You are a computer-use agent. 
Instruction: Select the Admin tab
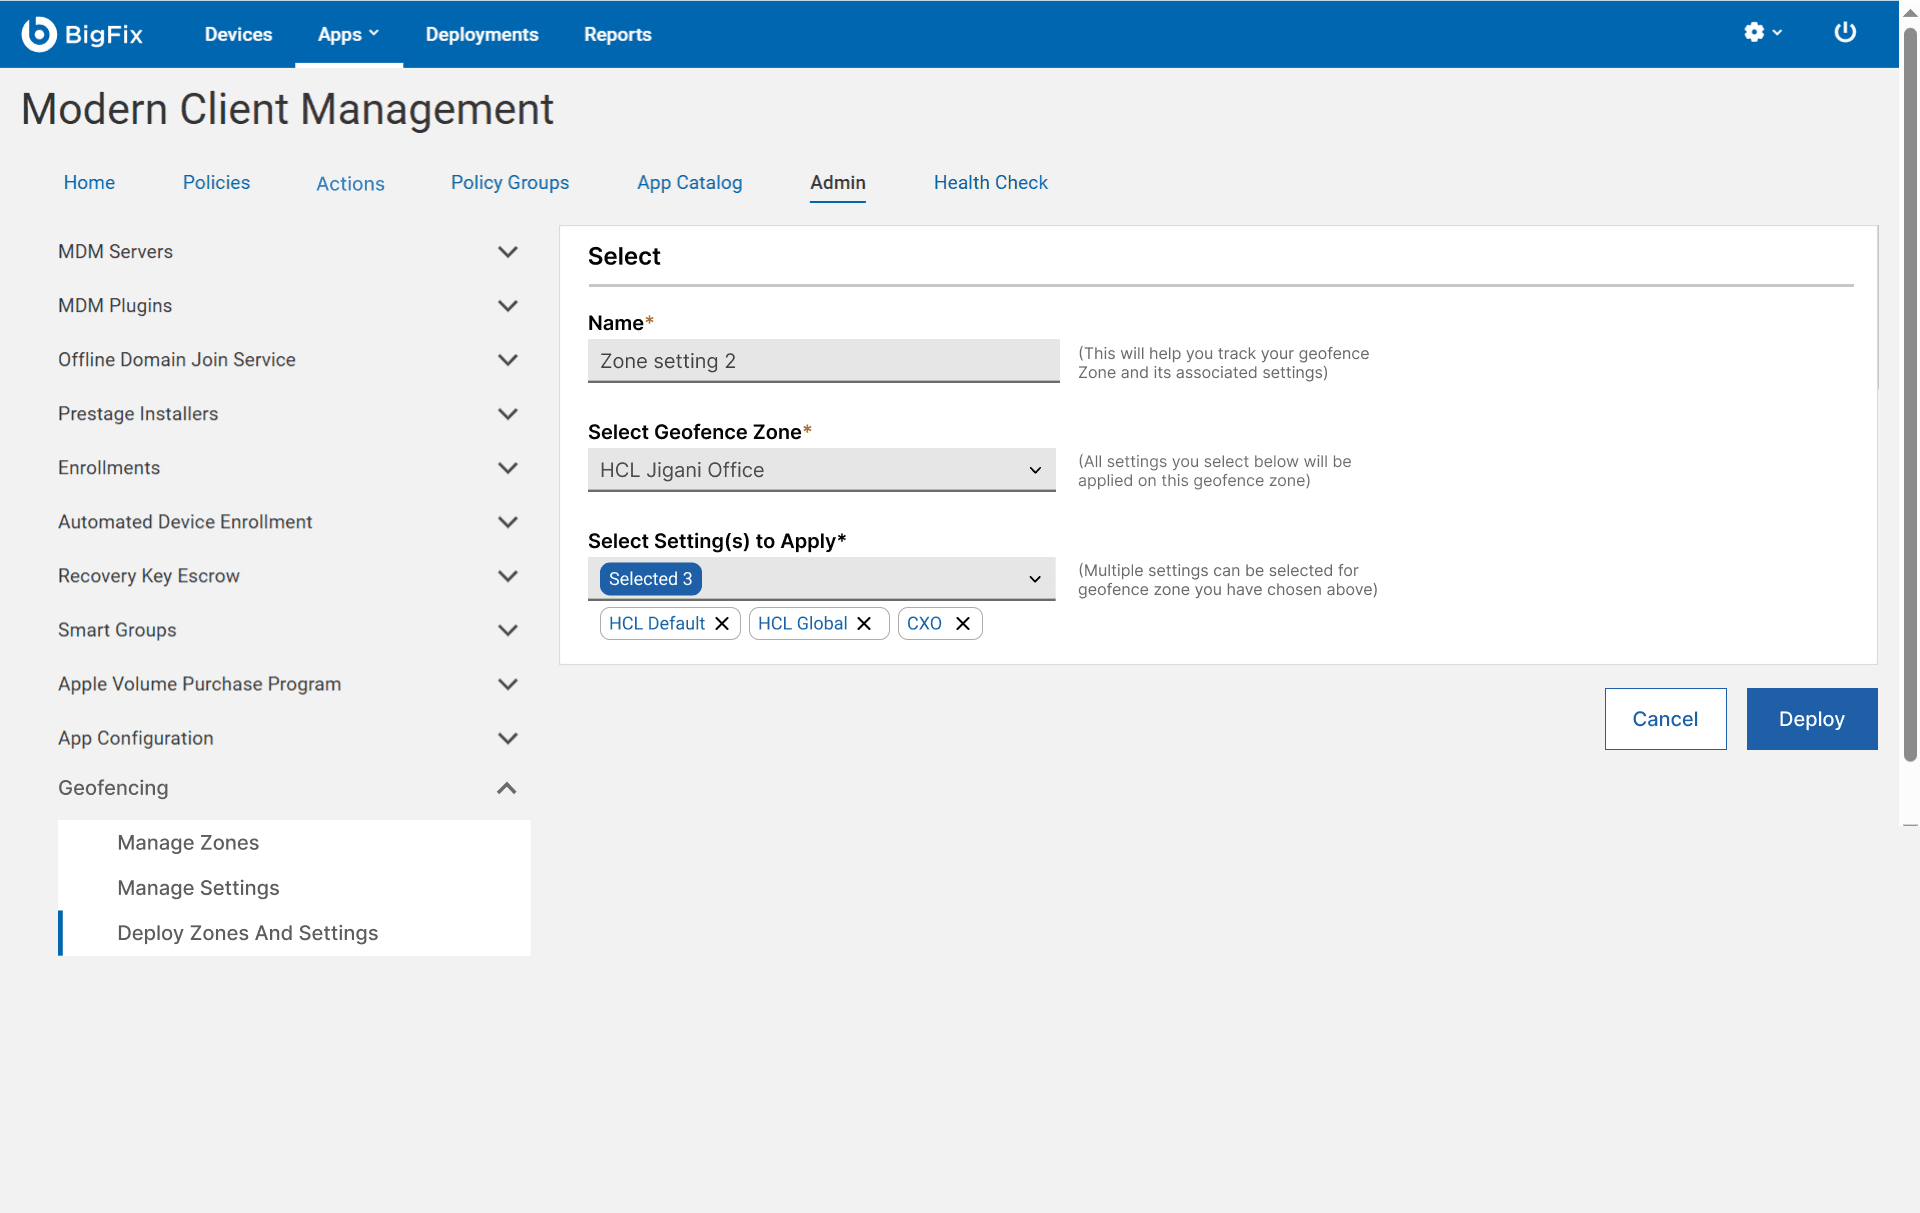pyautogui.click(x=838, y=183)
